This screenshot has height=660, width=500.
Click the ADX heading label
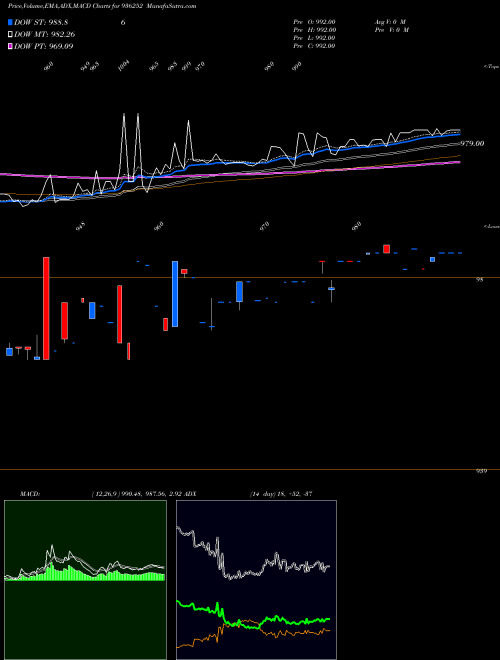pyautogui.click(x=190, y=494)
